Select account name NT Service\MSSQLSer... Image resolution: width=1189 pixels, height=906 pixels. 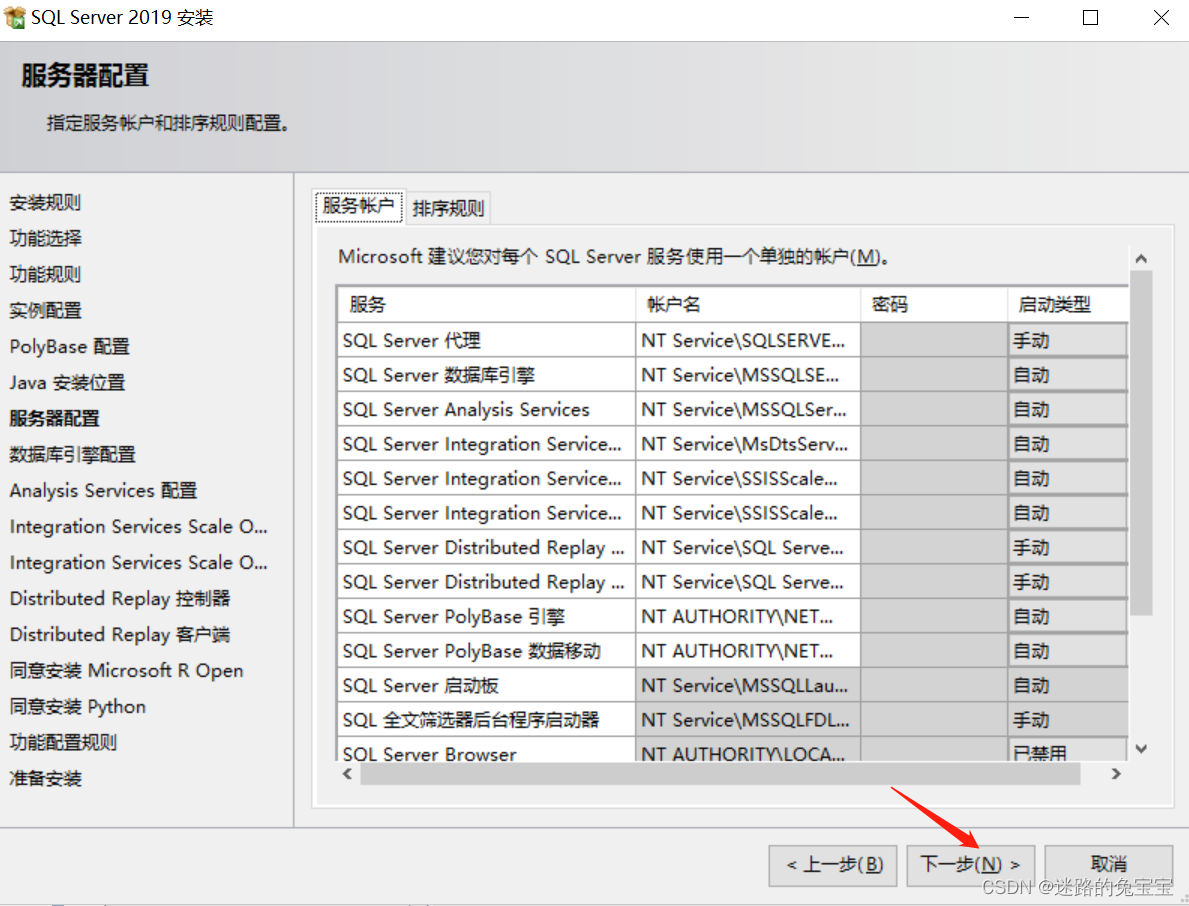coord(748,409)
